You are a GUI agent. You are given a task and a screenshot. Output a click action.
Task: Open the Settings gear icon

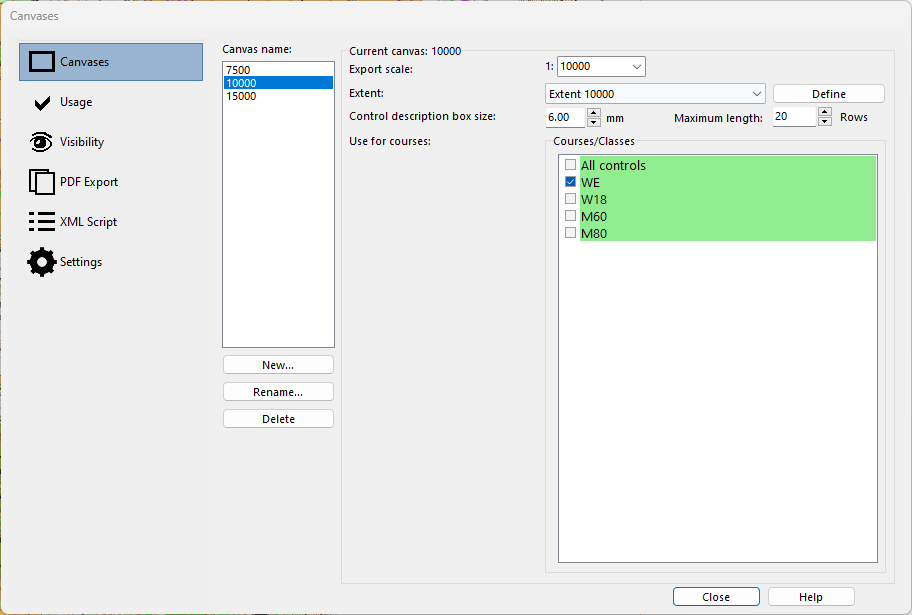tap(41, 262)
